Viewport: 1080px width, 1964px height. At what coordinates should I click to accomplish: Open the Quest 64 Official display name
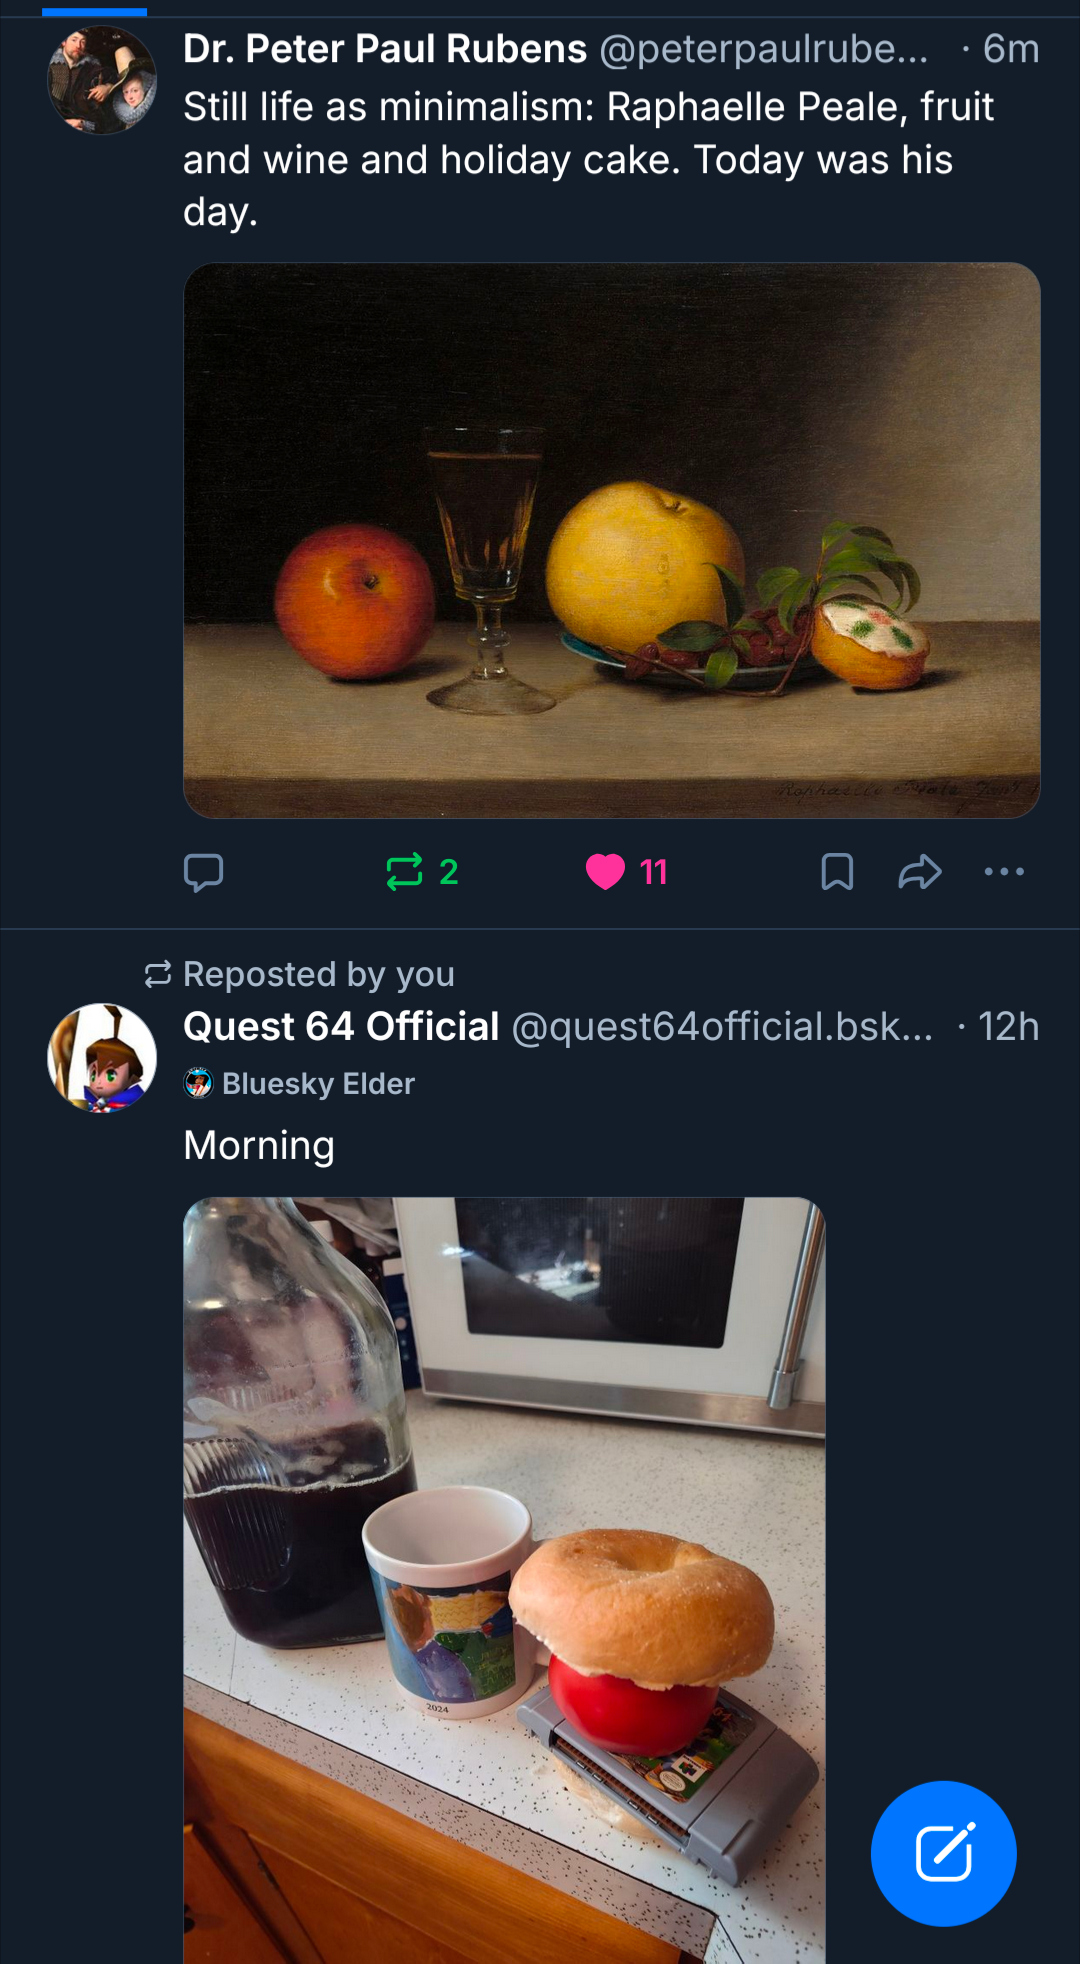tap(341, 1027)
